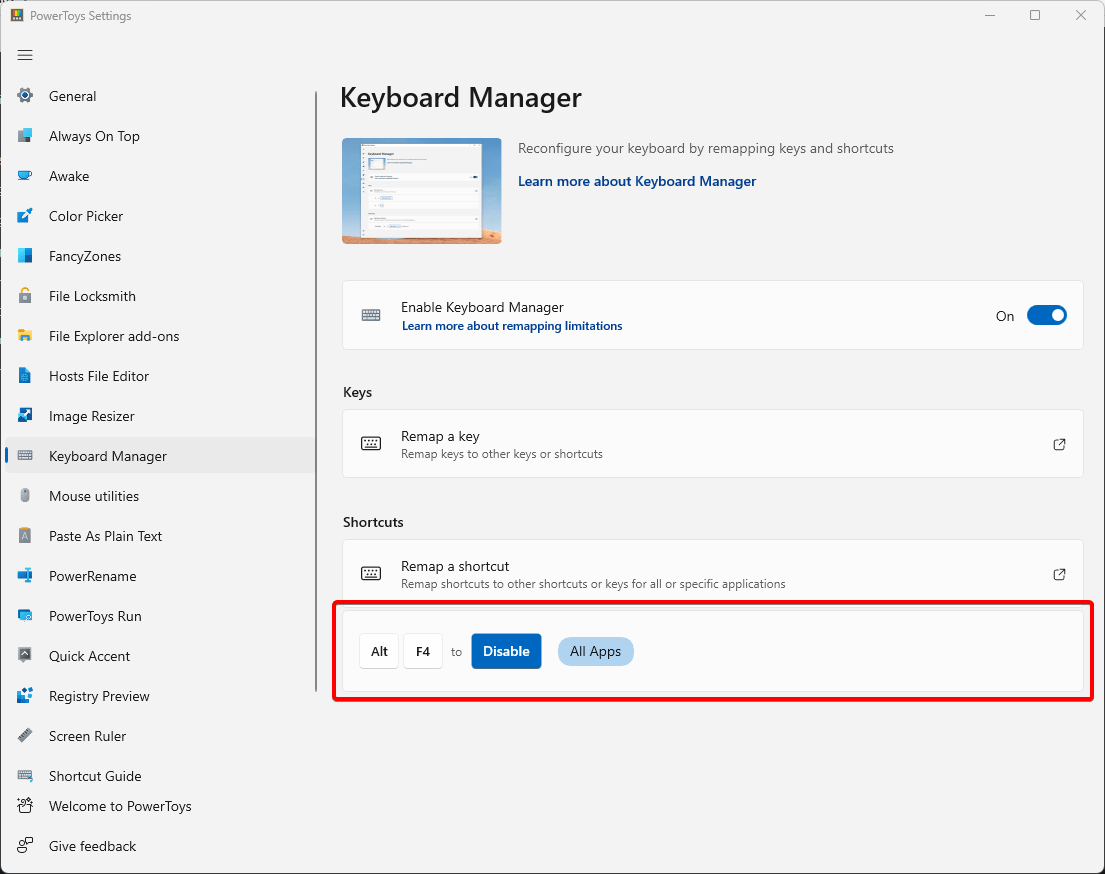
Task: Click the Quick Accent icon
Action: coord(25,656)
